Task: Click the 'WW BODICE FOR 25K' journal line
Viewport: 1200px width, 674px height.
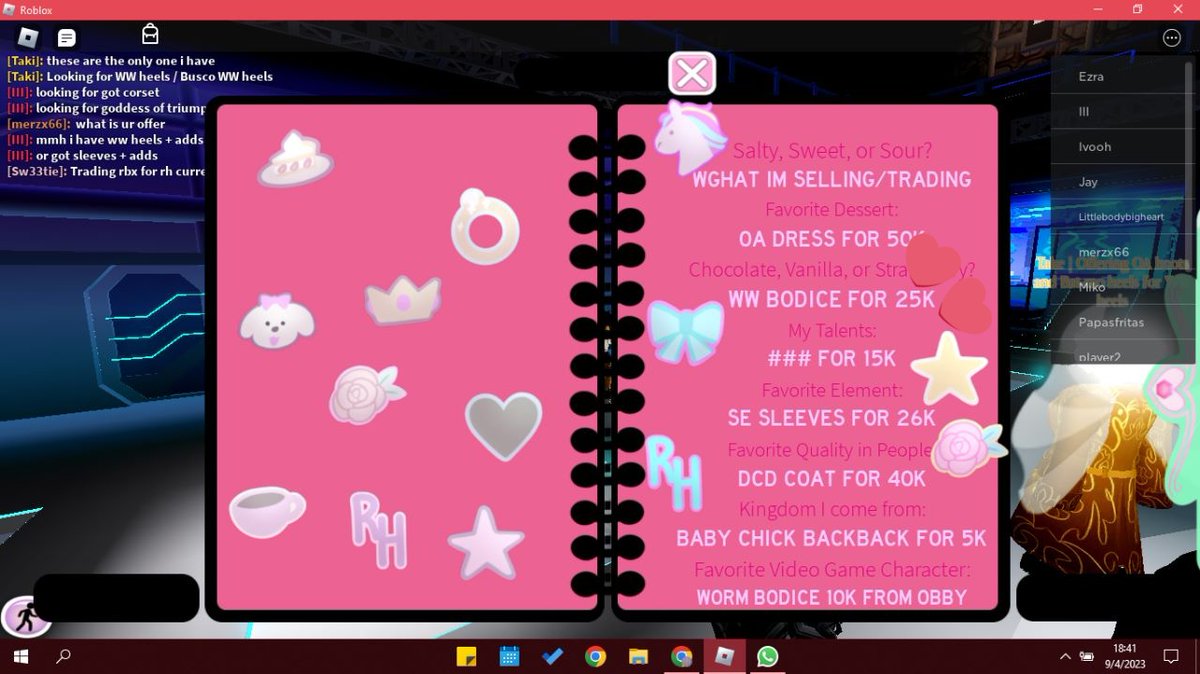Action: [831, 299]
